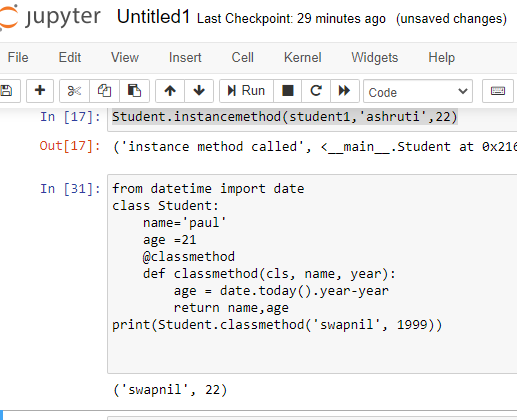Restart kernel and run all cells icon

point(345,91)
